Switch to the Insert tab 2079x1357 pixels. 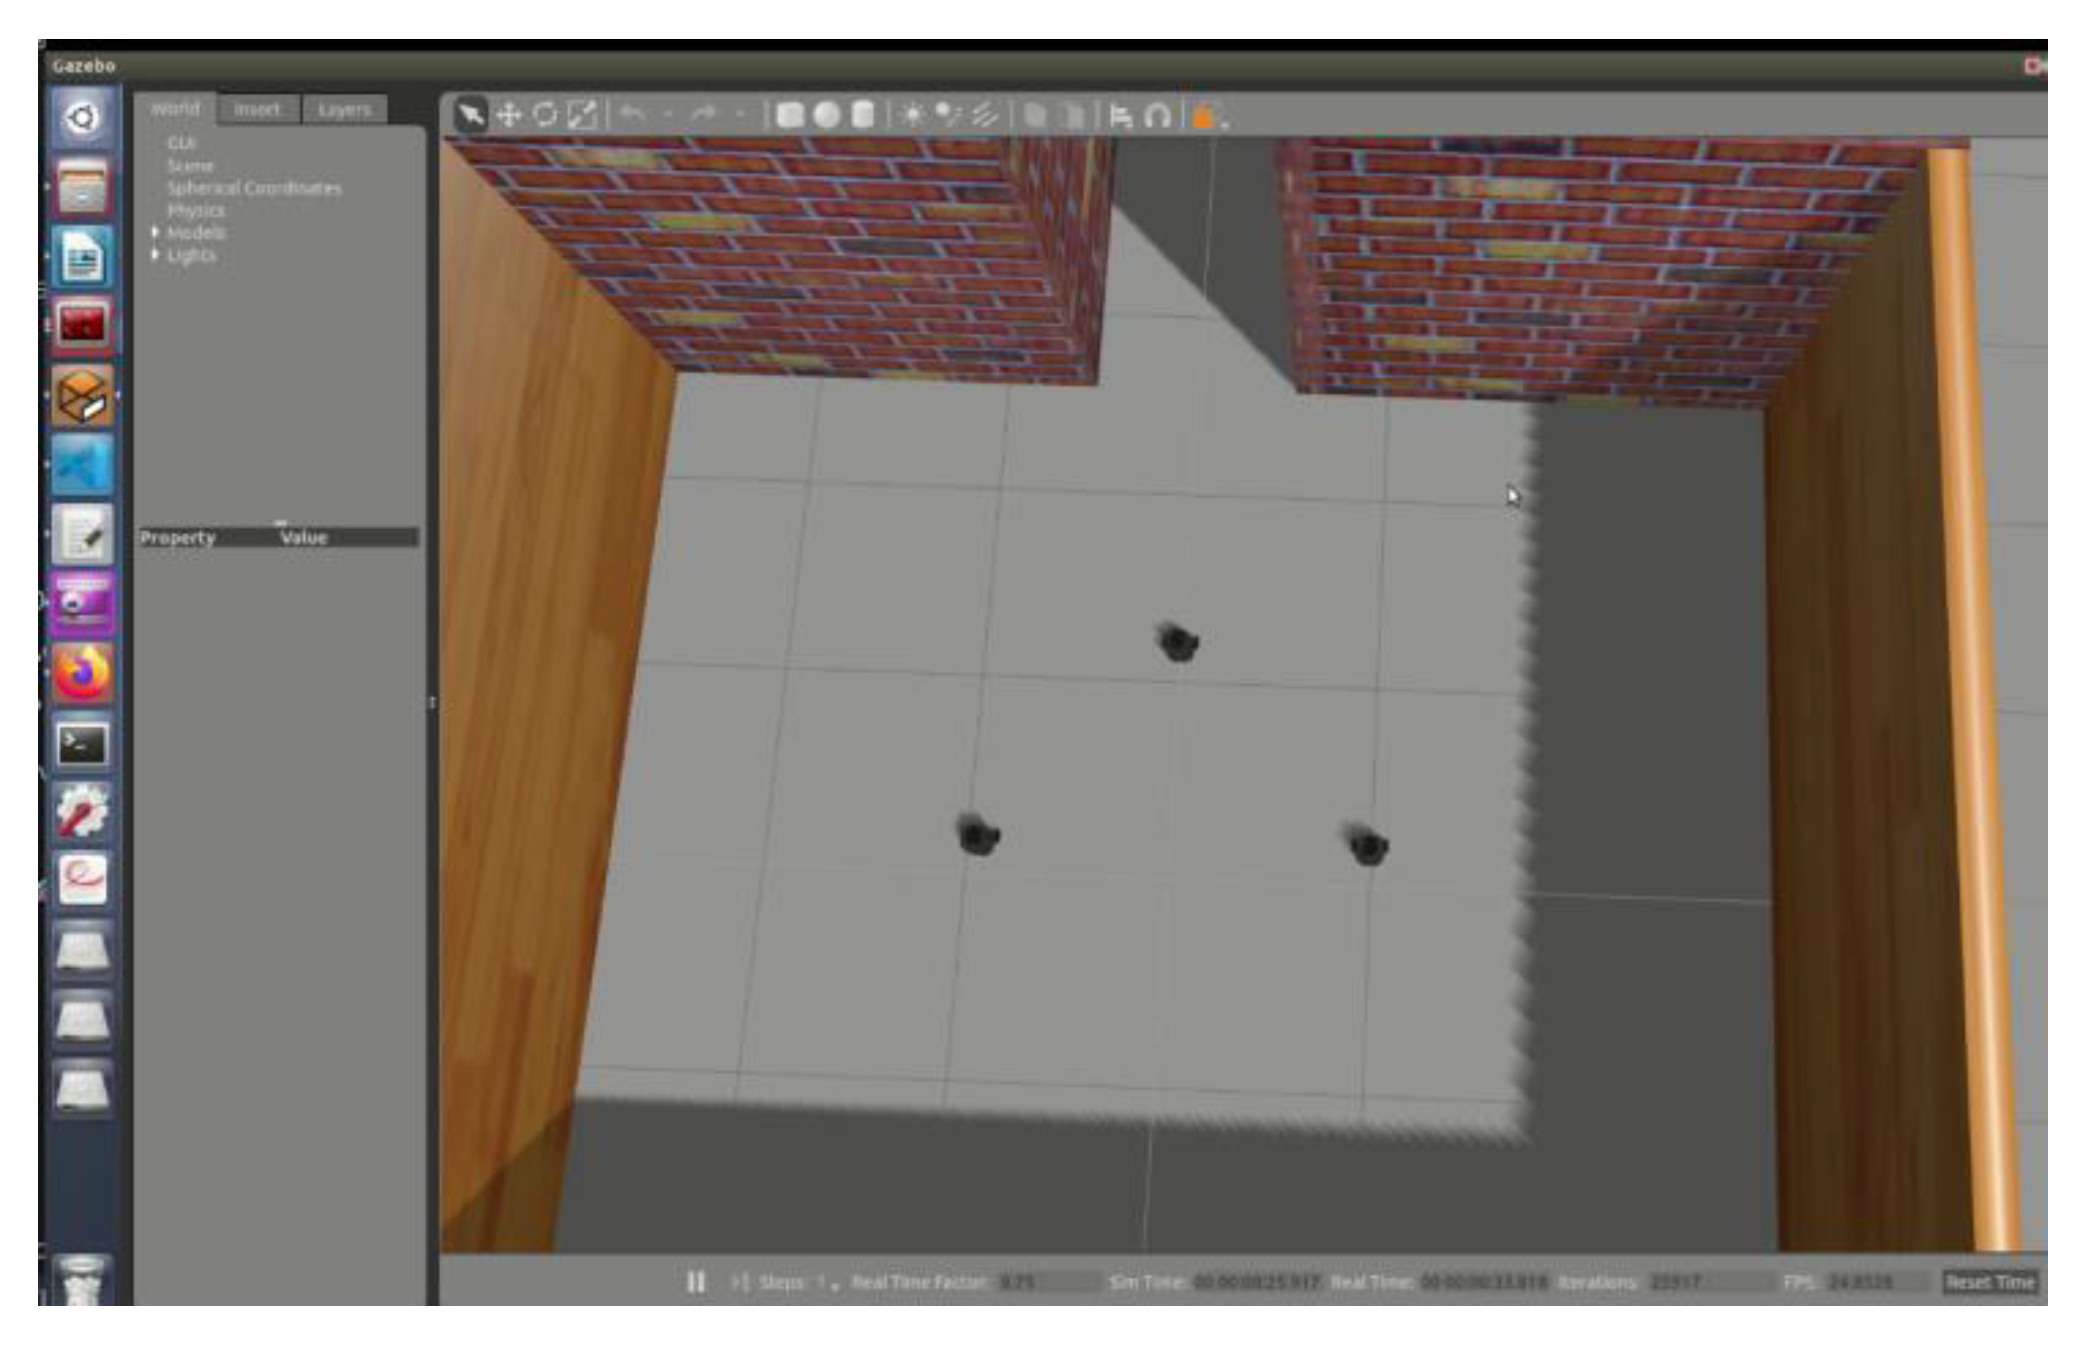tap(257, 109)
